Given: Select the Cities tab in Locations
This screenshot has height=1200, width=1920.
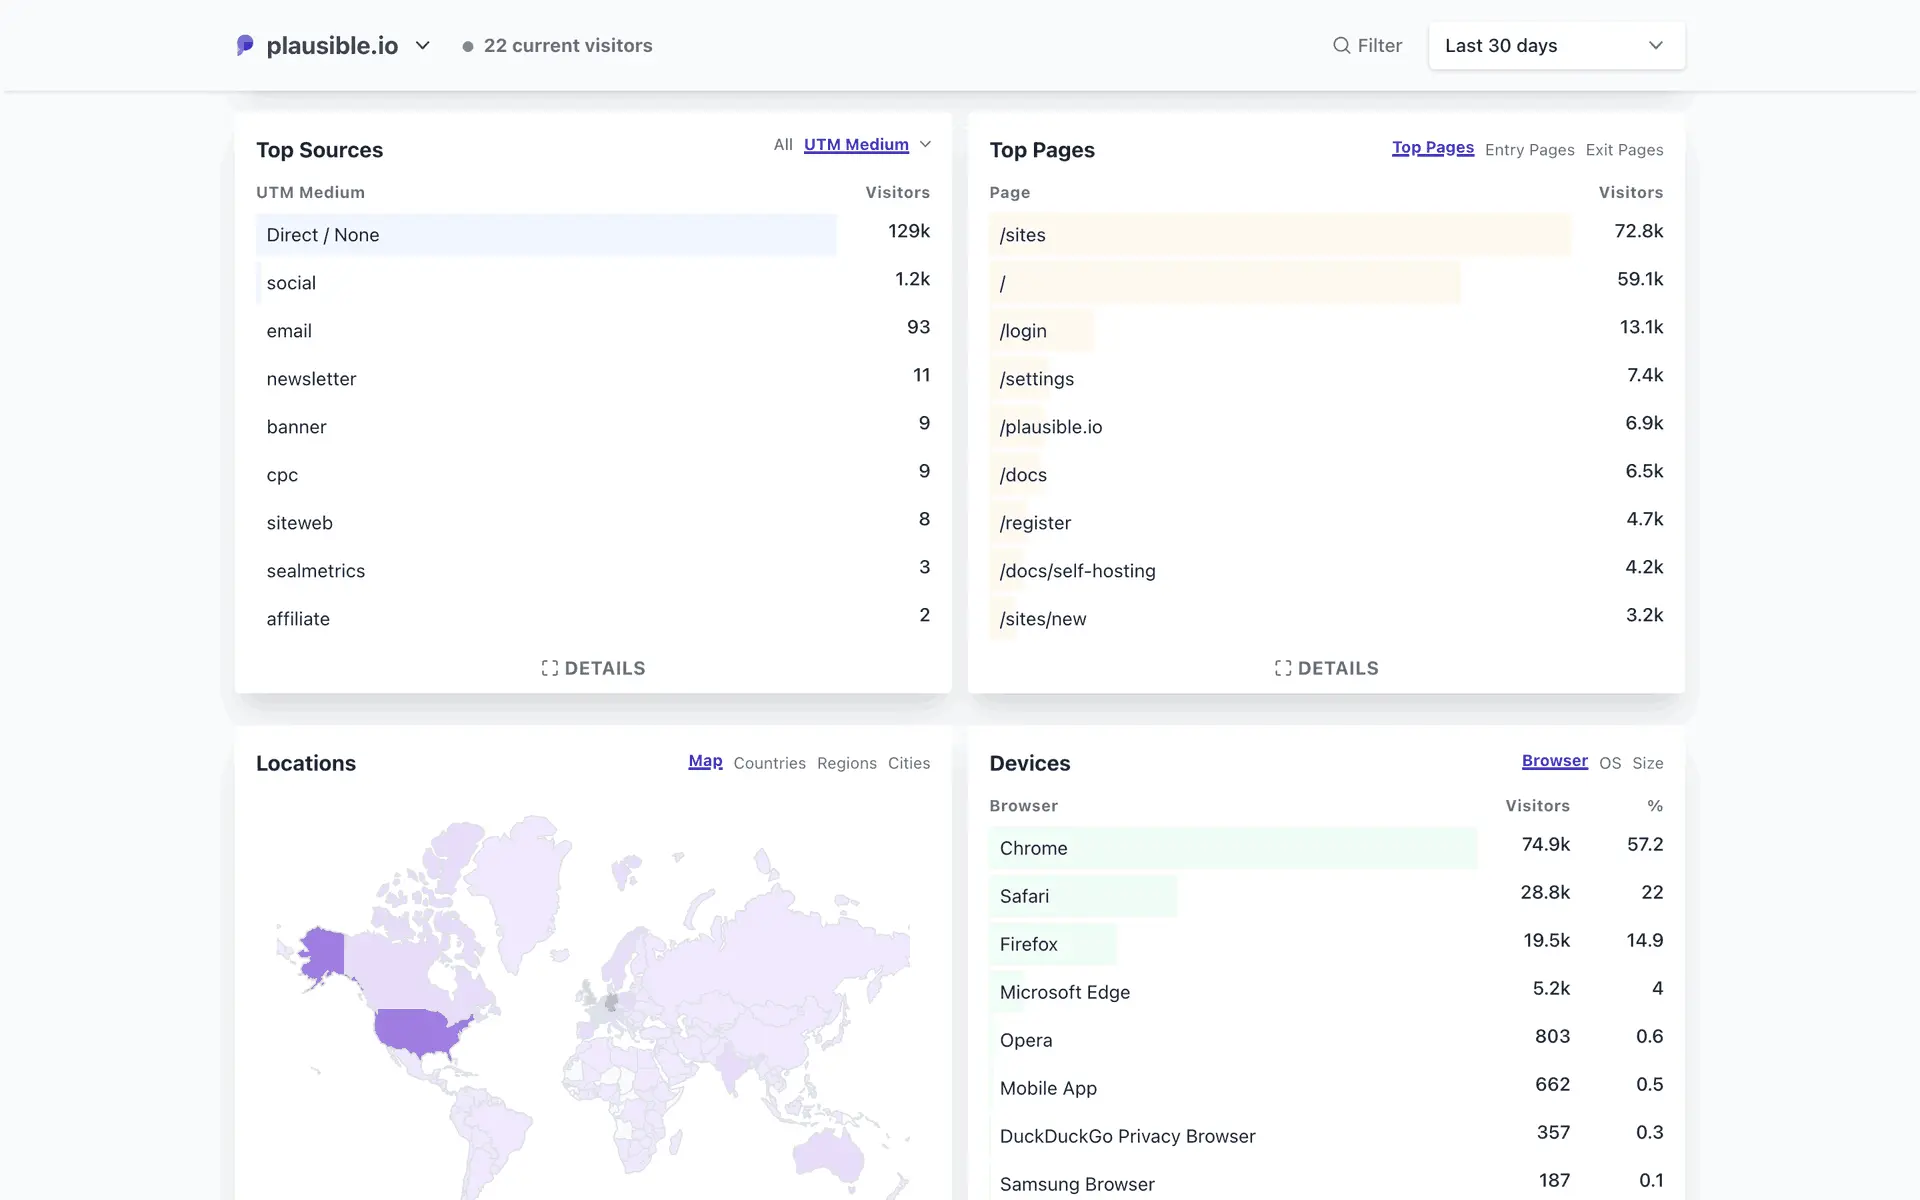Looking at the screenshot, I should coord(908,763).
